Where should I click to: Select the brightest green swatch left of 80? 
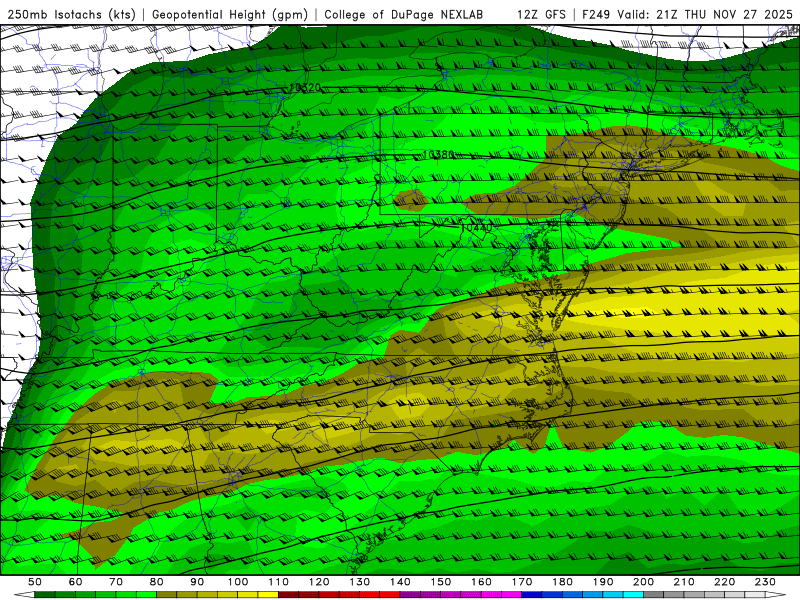click(x=146, y=595)
